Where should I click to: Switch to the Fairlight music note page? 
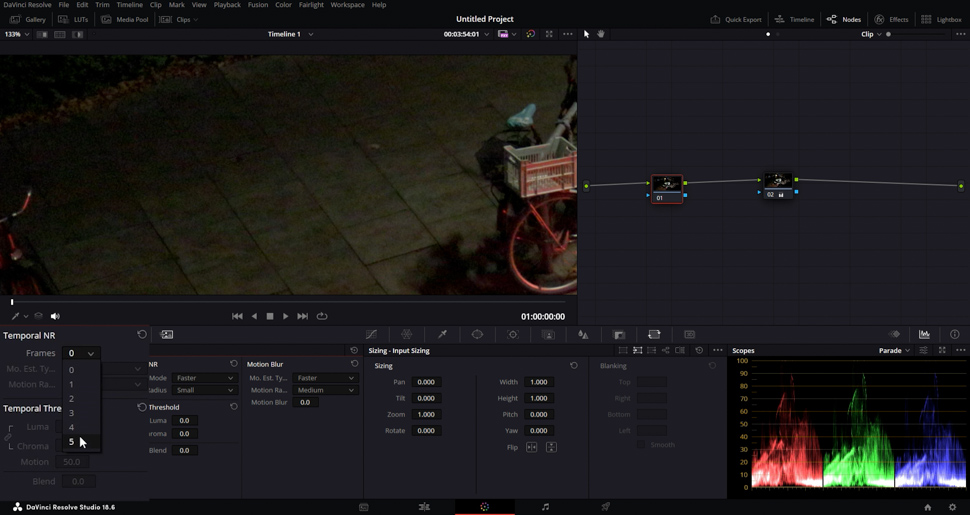(545, 507)
